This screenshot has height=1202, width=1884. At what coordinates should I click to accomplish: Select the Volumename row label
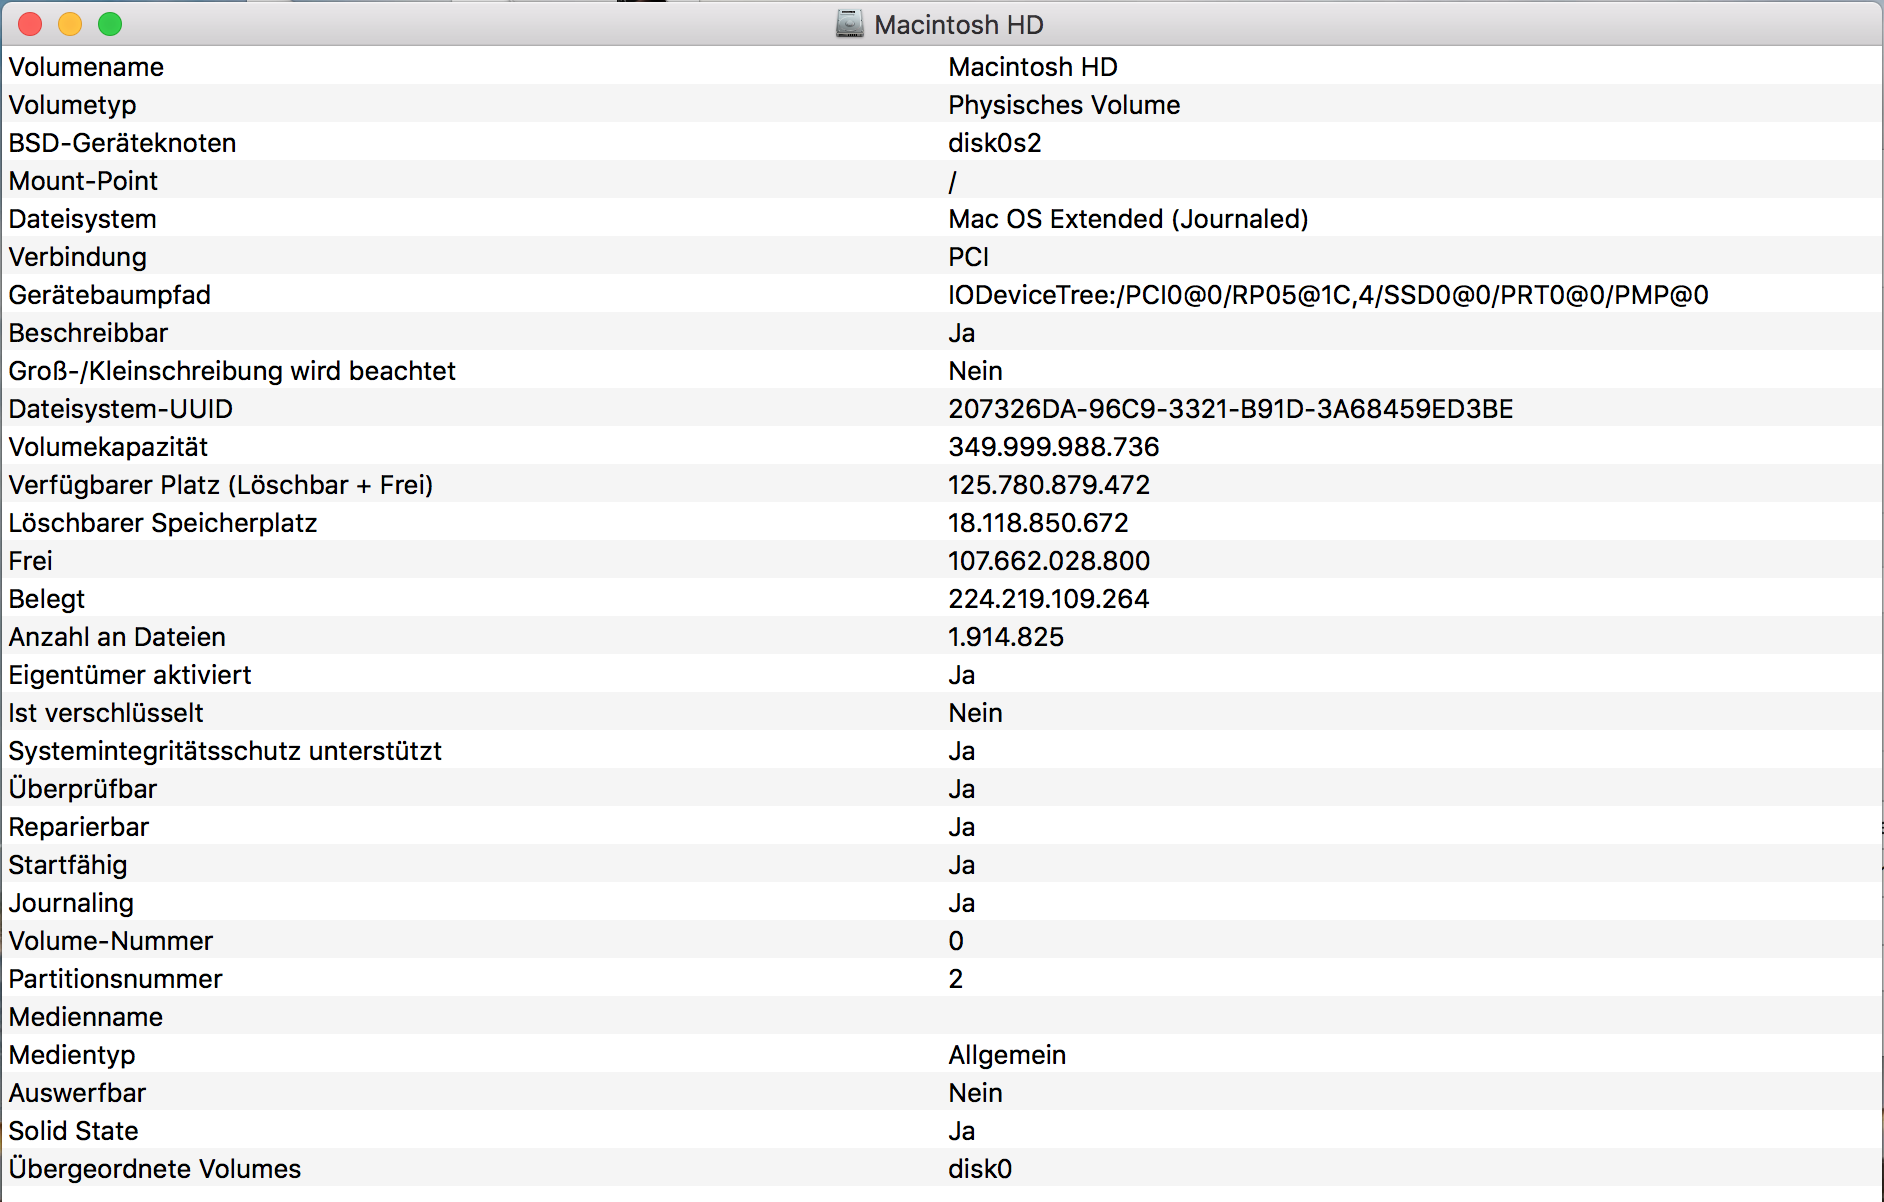coord(86,67)
